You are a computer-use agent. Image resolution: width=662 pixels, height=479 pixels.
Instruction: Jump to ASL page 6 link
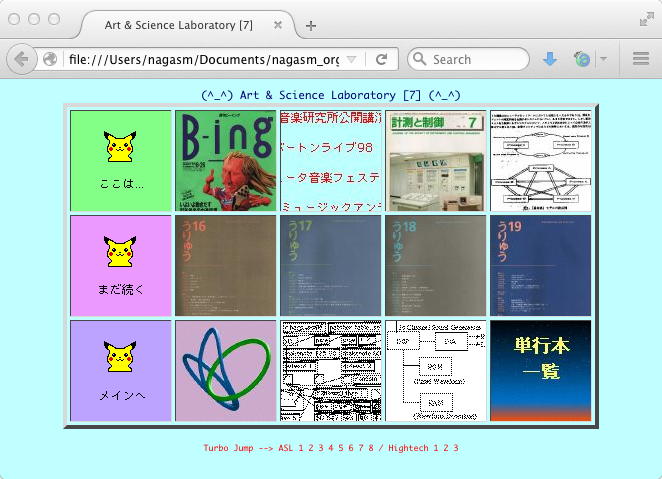click(x=351, y=448)
